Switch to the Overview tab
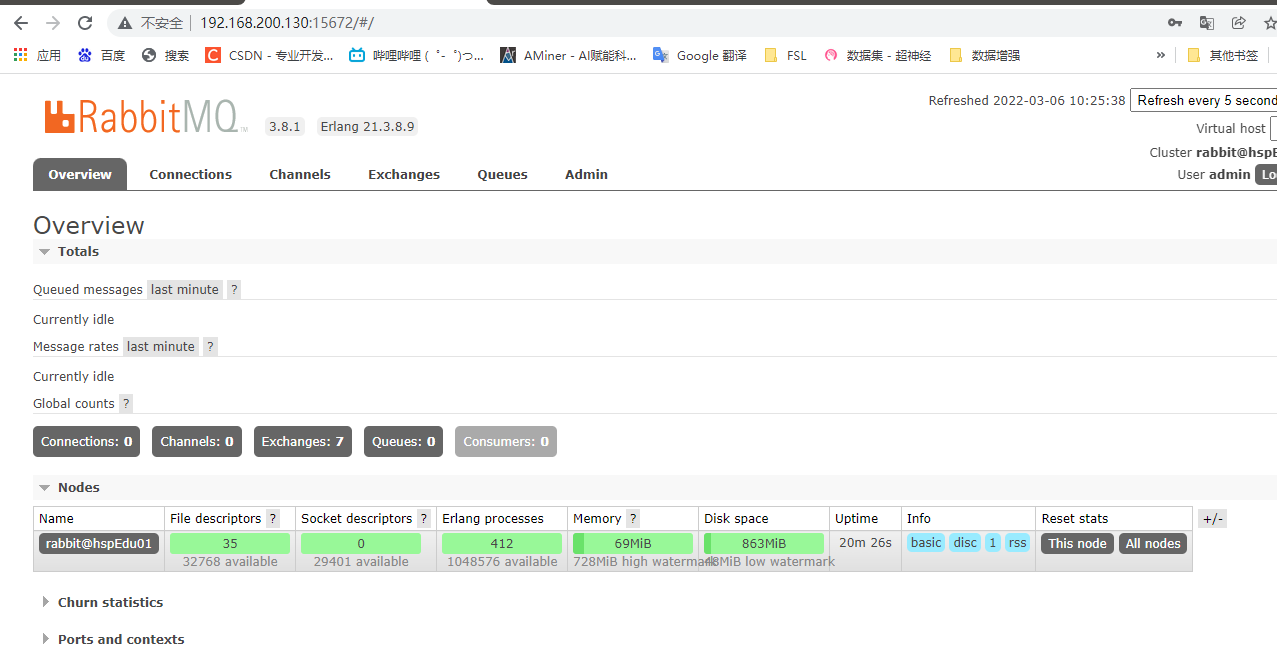Viewport: 1277px width, 667px height. tap(80, 174)
